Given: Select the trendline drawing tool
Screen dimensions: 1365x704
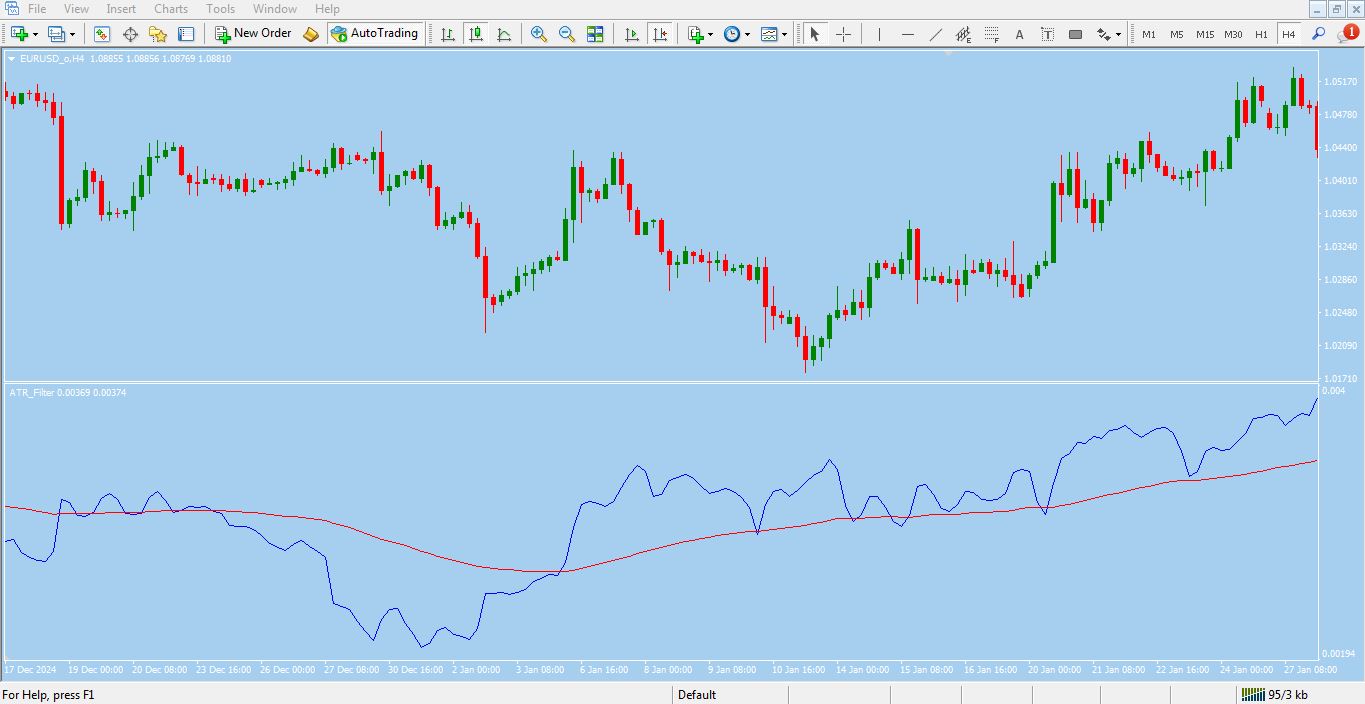Looking at the screenshot, I should pyautogui.click(x=935, y=34).
